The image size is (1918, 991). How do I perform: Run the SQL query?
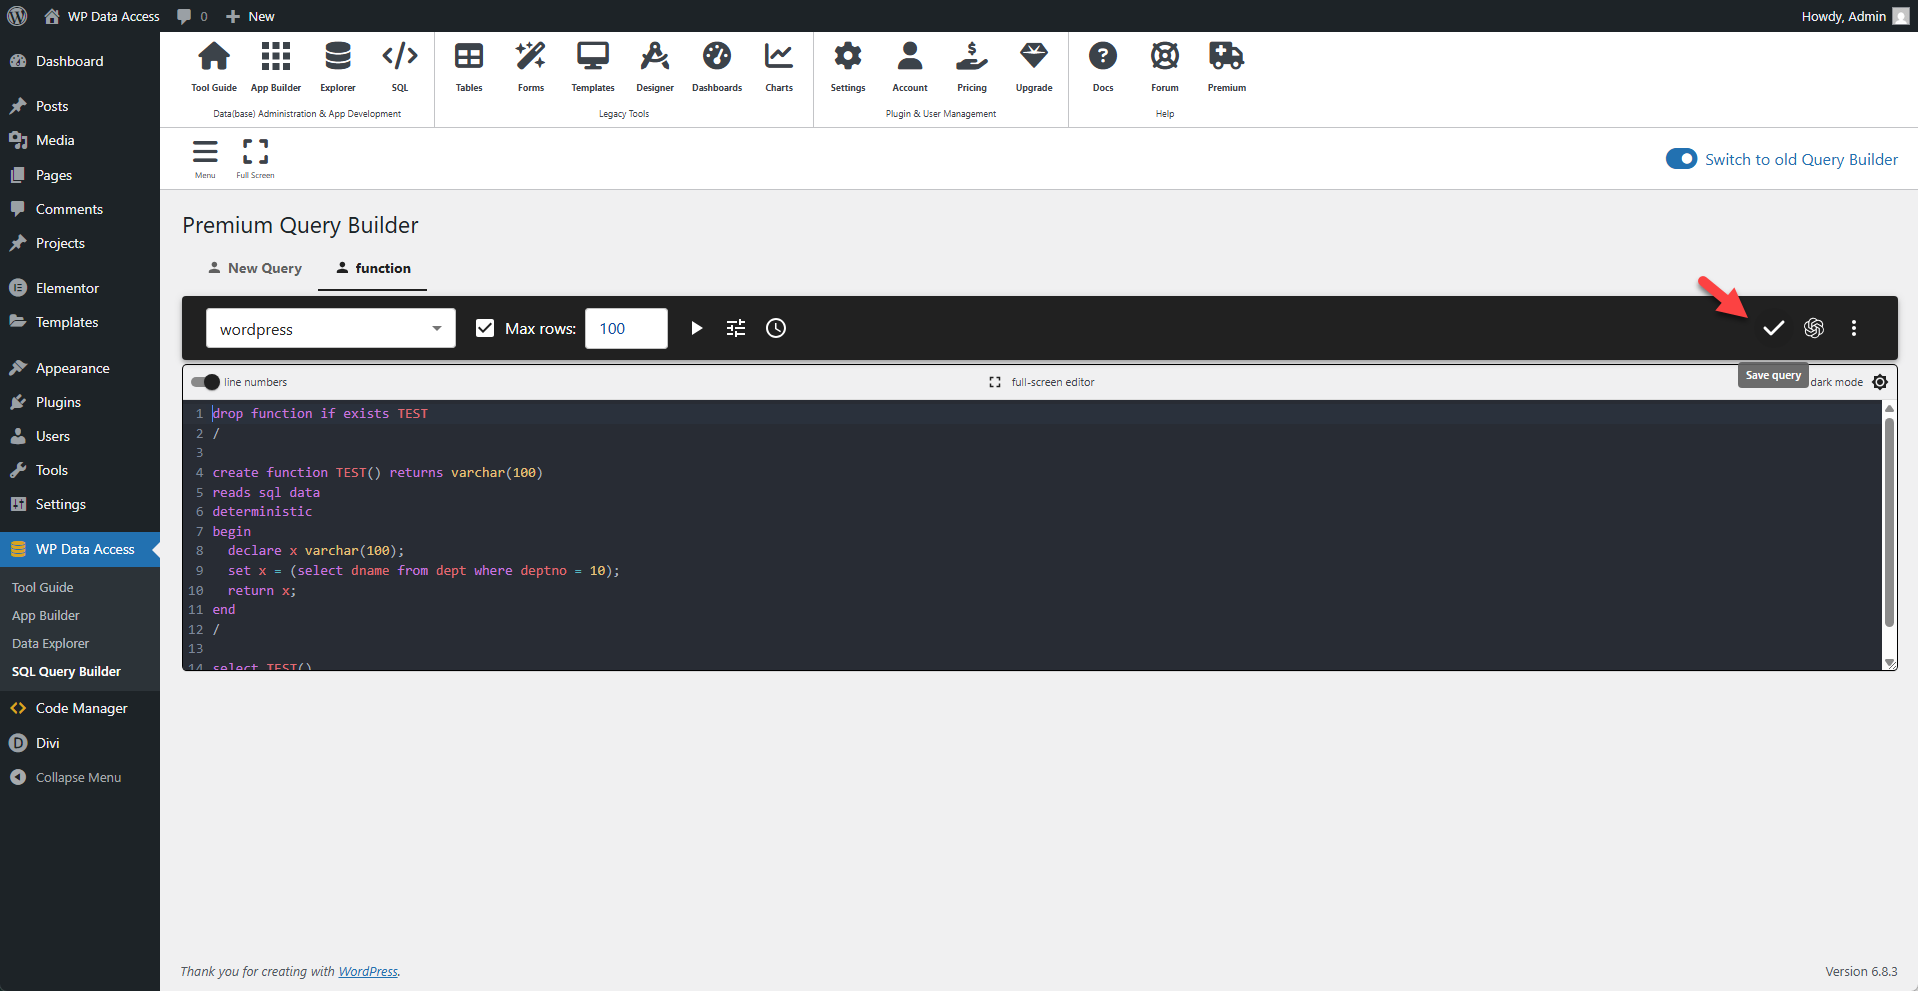click(x=696, y=328)
